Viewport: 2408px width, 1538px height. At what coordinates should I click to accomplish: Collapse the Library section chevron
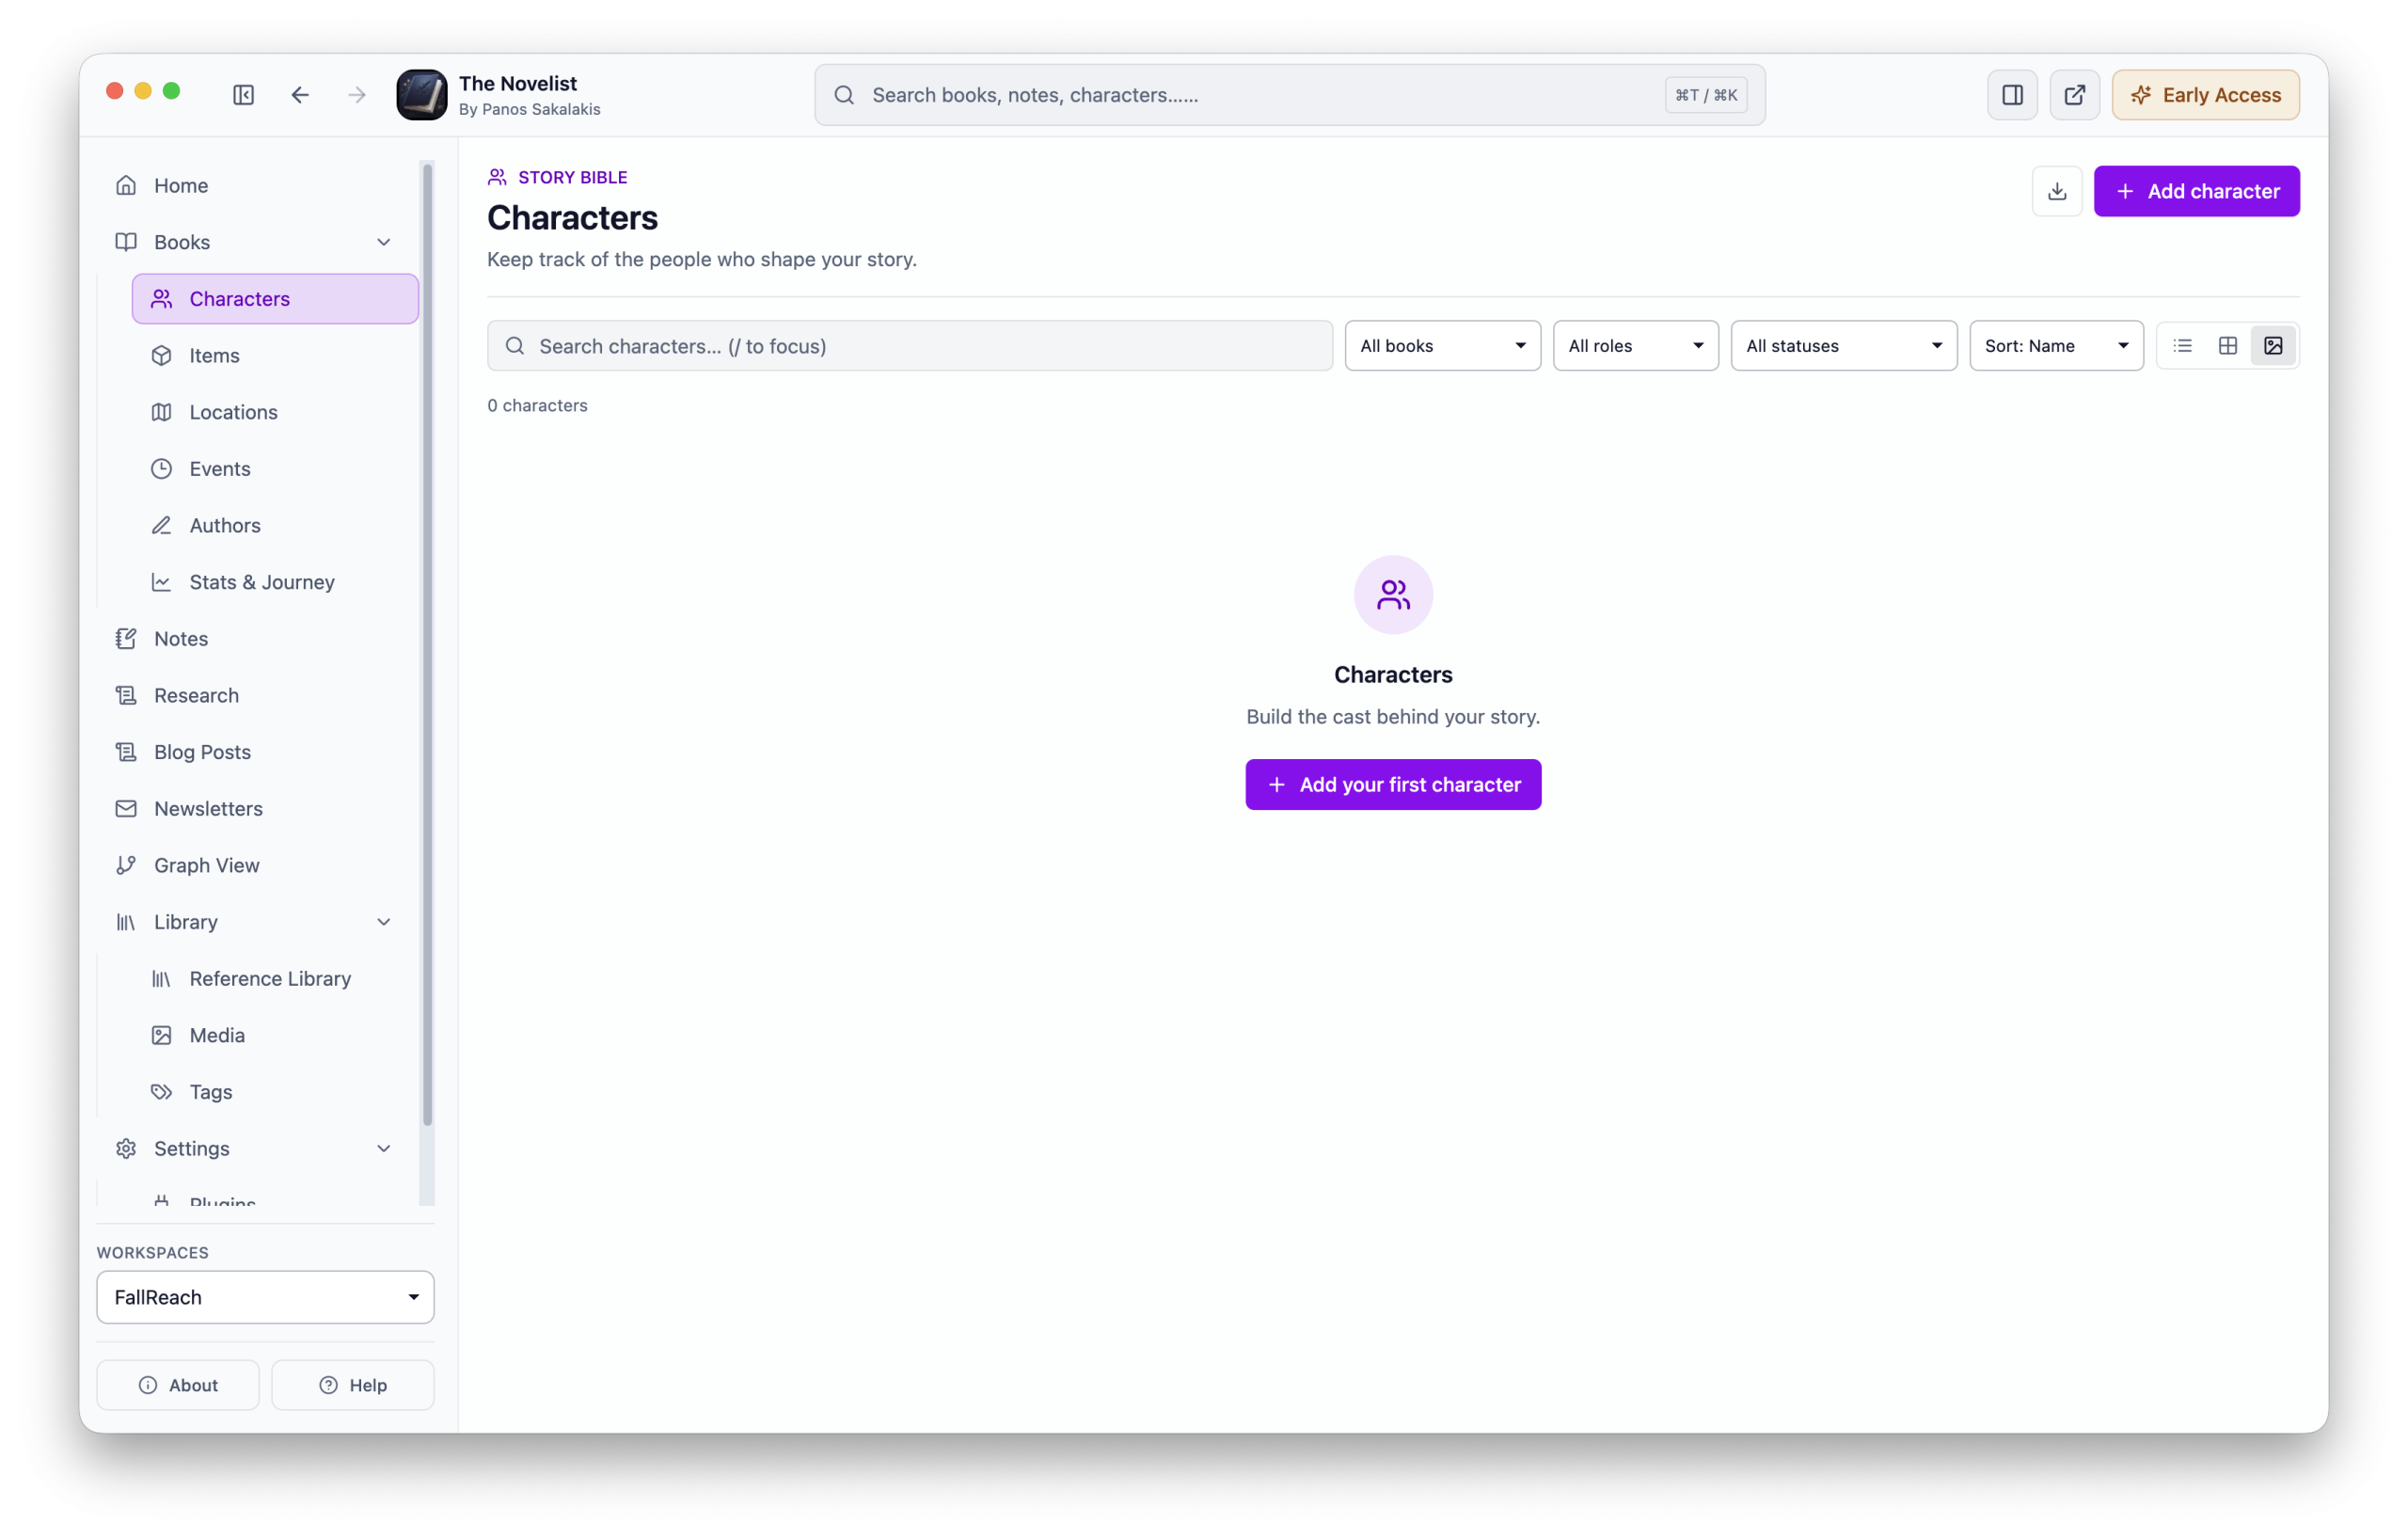point(384,922)
